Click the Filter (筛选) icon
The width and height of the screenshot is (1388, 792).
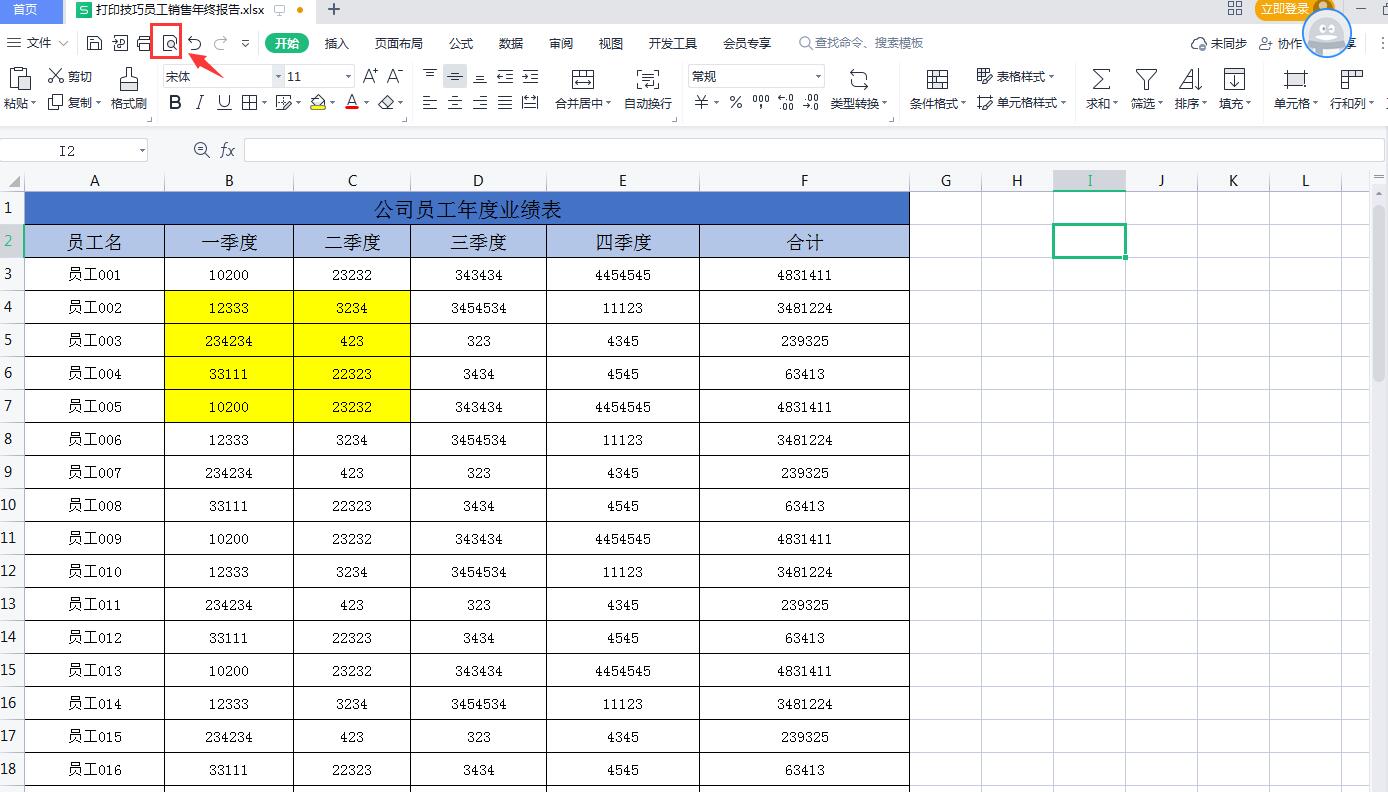(x=1144, y=88)
